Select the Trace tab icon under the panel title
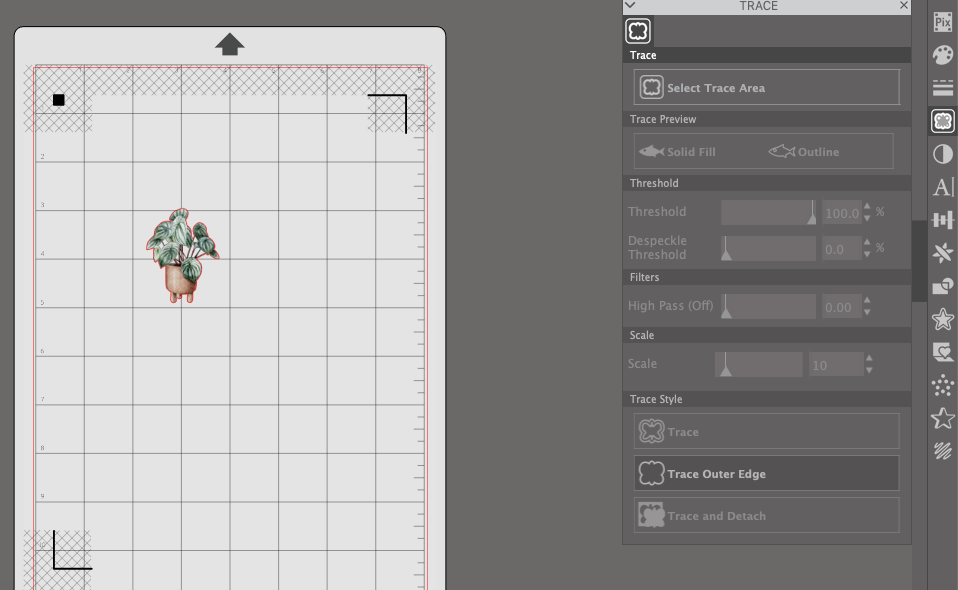Viewport: 958px width, 590px height. point(638,31)
